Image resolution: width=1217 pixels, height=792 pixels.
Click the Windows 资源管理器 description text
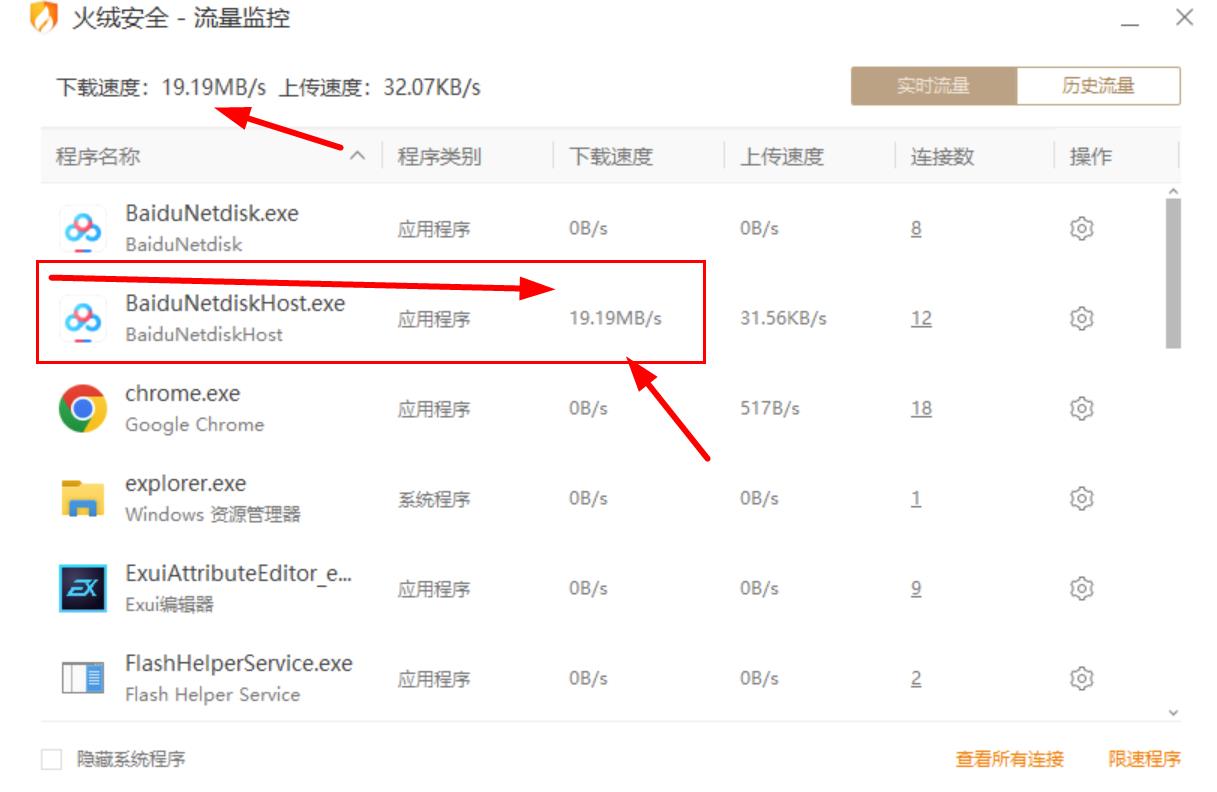point(213,514)
